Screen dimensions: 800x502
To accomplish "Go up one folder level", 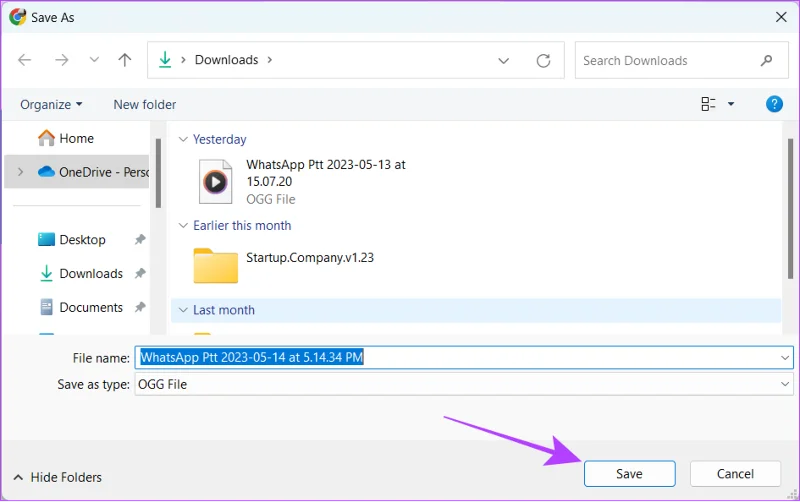I will pyautogui.click(x=124, y=60).
